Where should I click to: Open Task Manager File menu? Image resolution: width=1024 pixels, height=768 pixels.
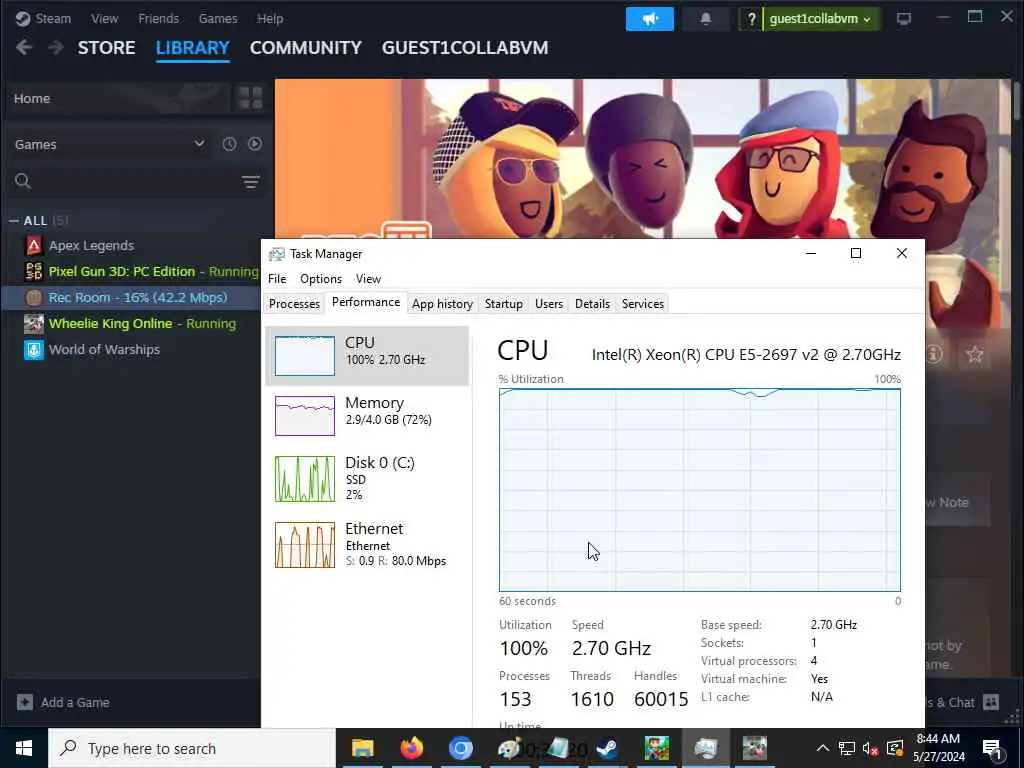(277, 279)
